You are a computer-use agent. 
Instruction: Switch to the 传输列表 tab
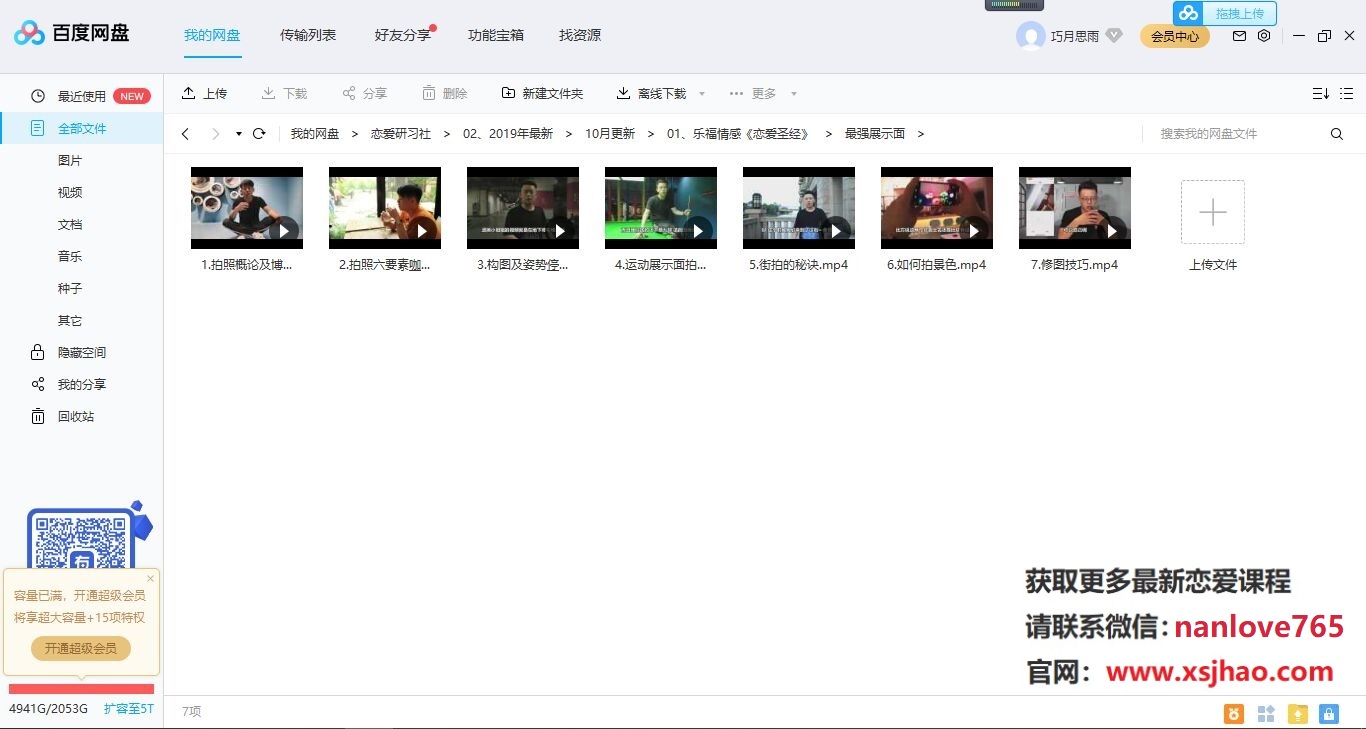(x=308, y=35)
